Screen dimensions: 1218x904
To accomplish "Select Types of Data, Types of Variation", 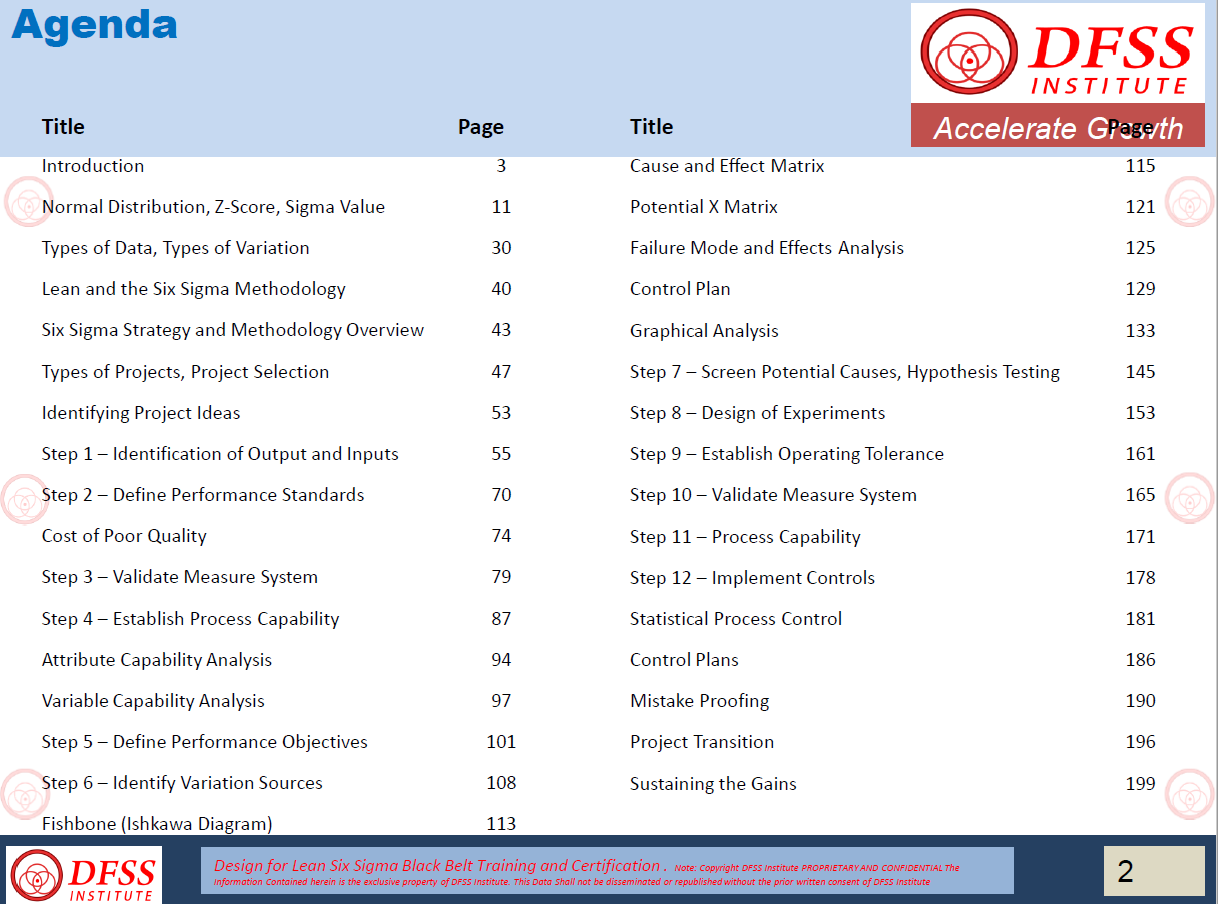I will click(x=176, y=248).
